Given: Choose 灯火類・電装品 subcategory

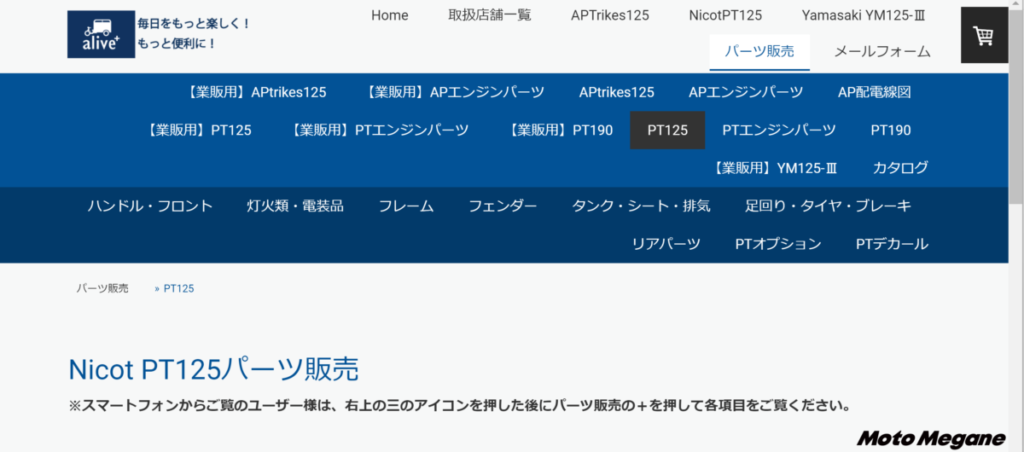Looking at the screenshot, I should click(295, 206).
